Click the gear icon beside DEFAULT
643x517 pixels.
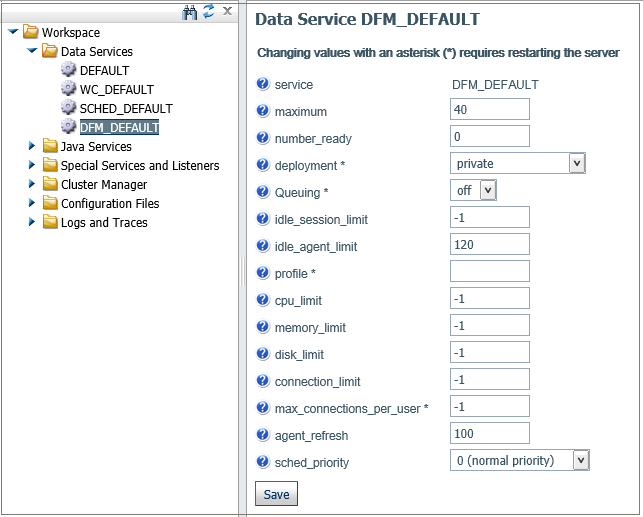click(68, 69)
